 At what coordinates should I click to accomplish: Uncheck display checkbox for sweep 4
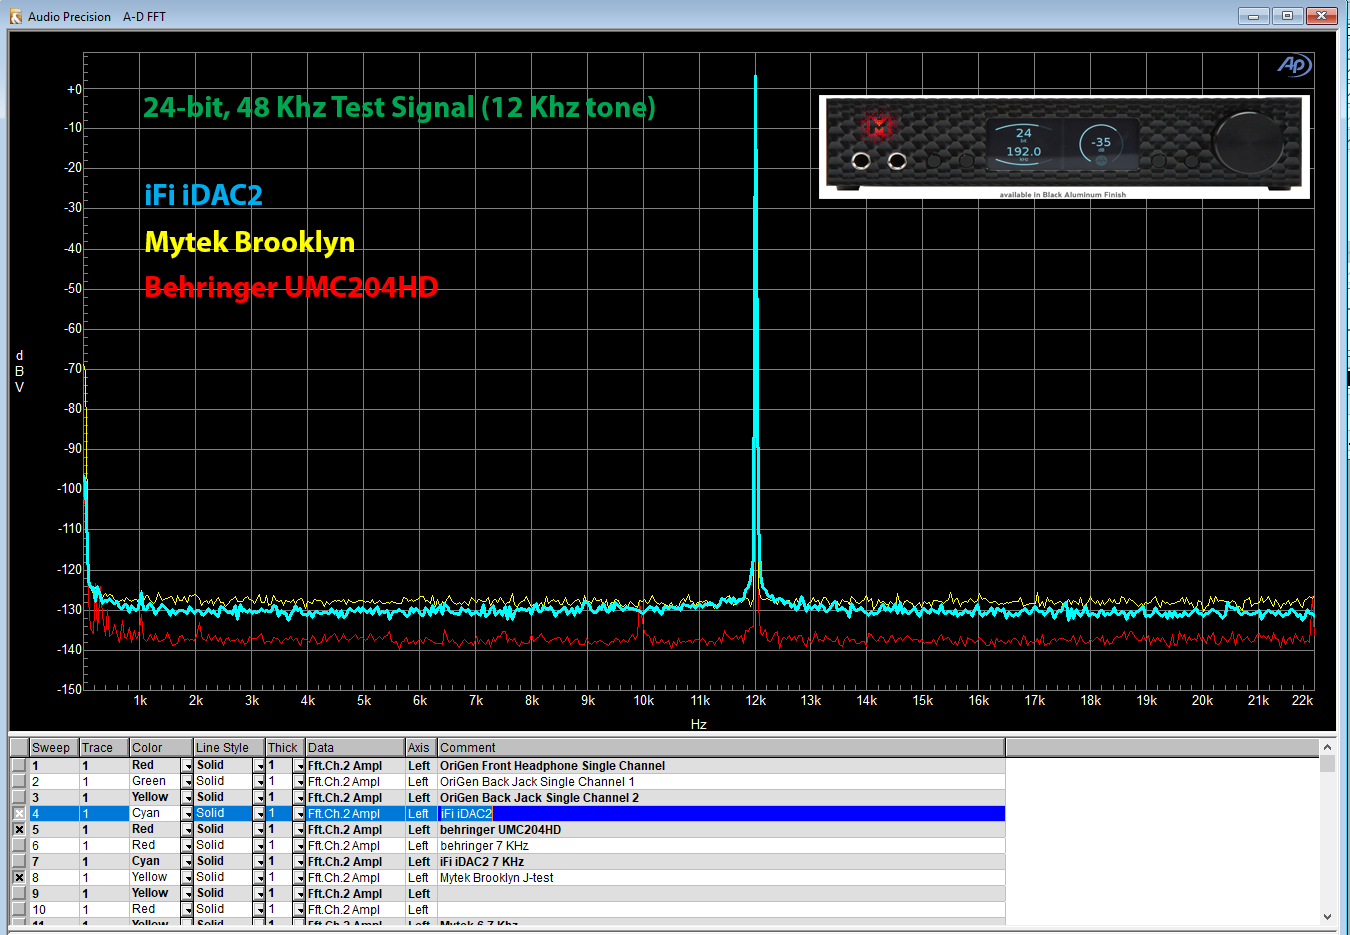coord(19,813)
